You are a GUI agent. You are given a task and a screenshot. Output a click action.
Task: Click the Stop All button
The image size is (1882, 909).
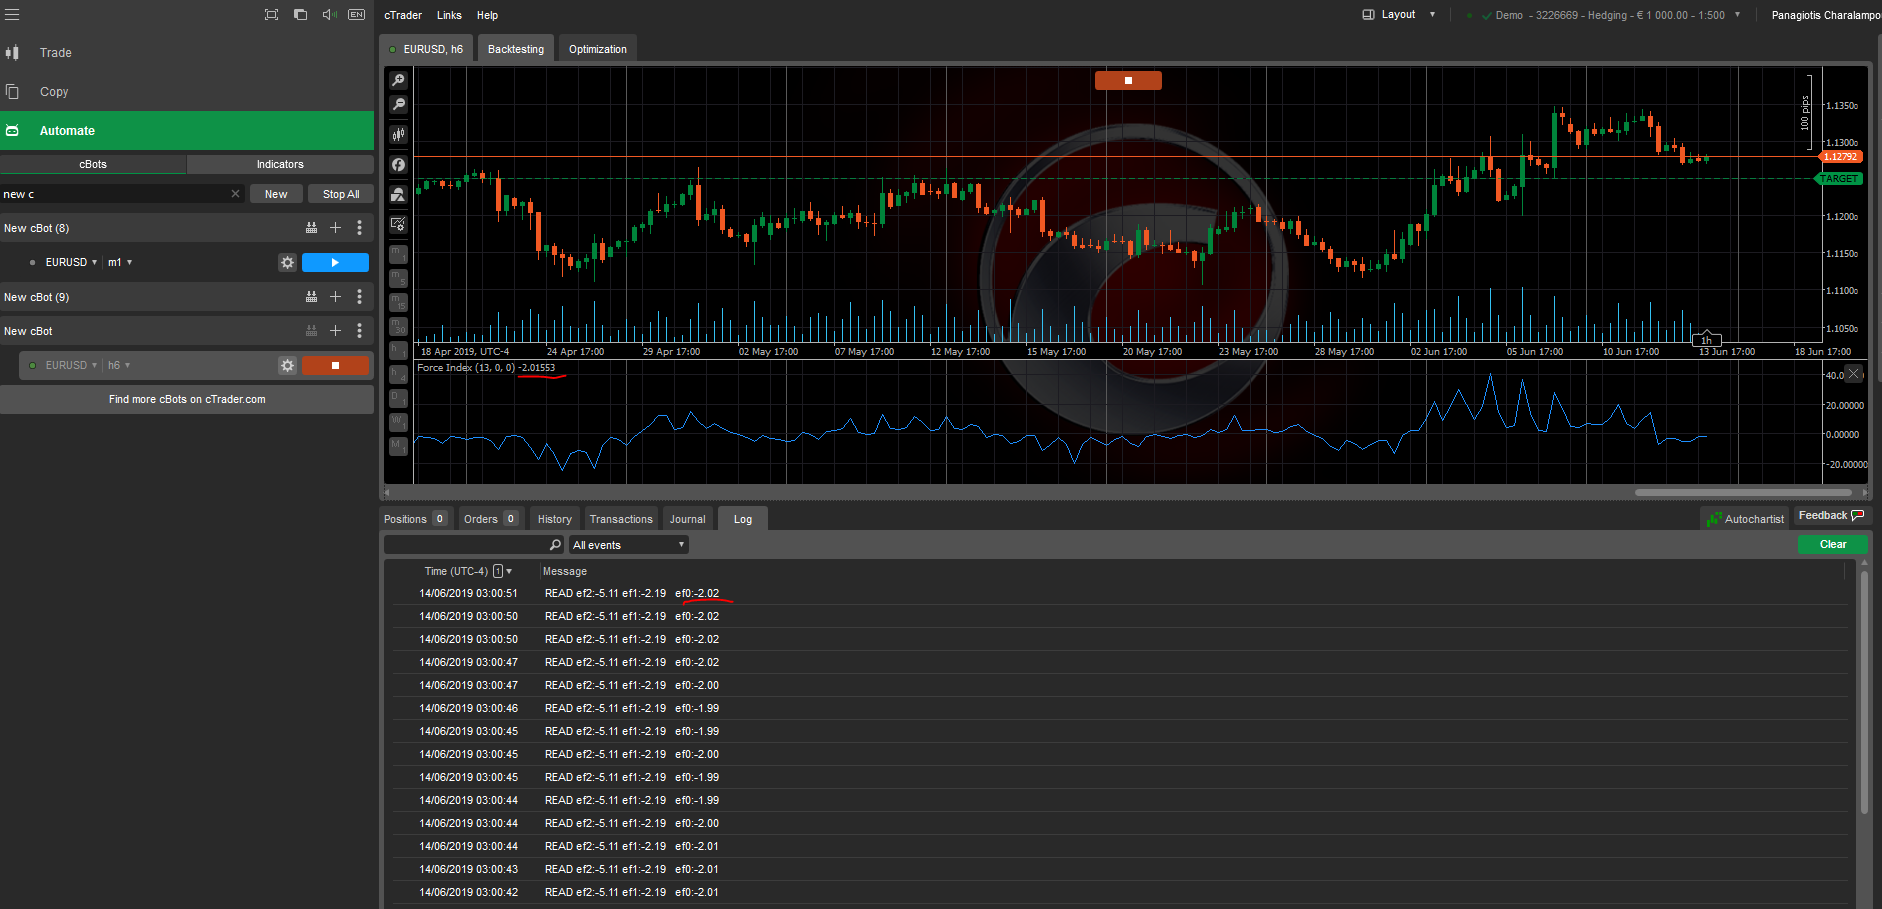[x=341, y=194]
